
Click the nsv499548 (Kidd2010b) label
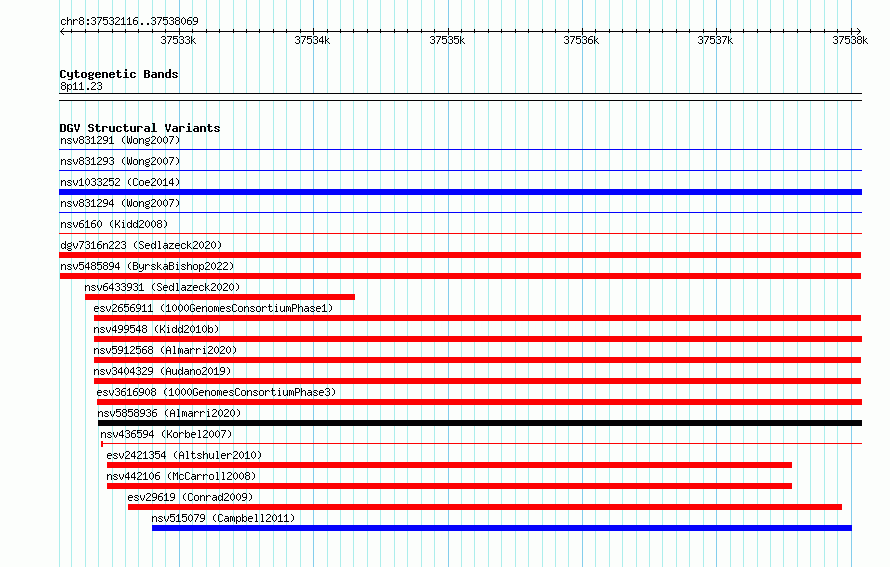point(156,329)
